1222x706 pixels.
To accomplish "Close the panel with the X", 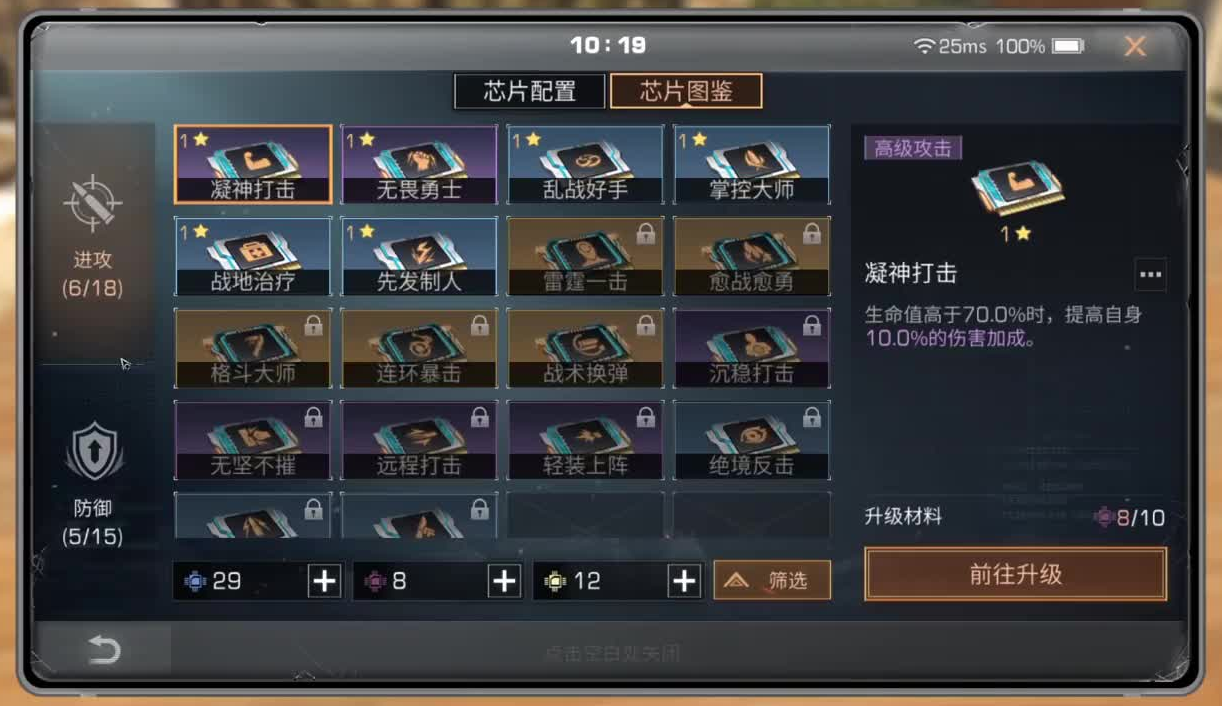I will tap(1135, 46).
